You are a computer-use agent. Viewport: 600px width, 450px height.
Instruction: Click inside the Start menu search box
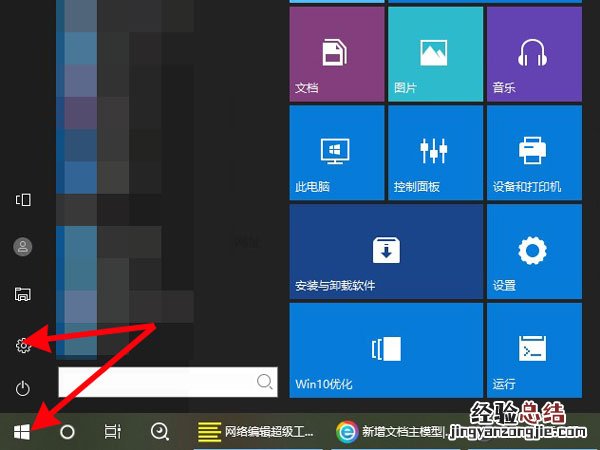coord(168,382)
